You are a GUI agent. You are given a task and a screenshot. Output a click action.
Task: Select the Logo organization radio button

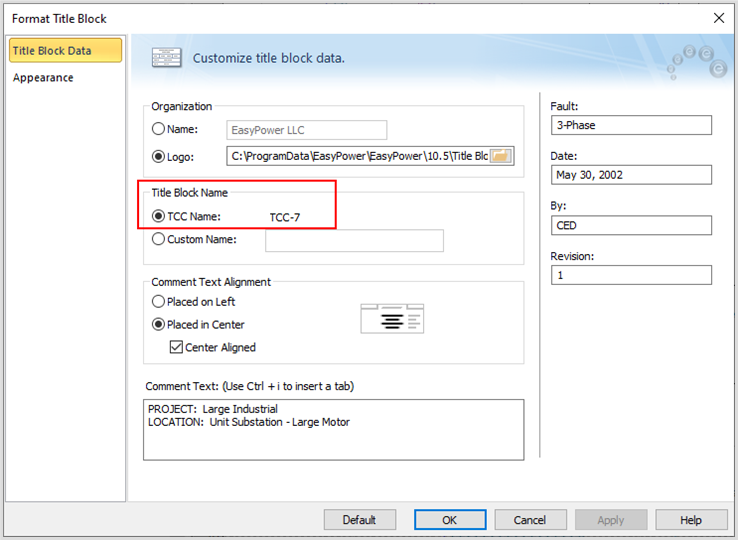(x=158, y=156)
